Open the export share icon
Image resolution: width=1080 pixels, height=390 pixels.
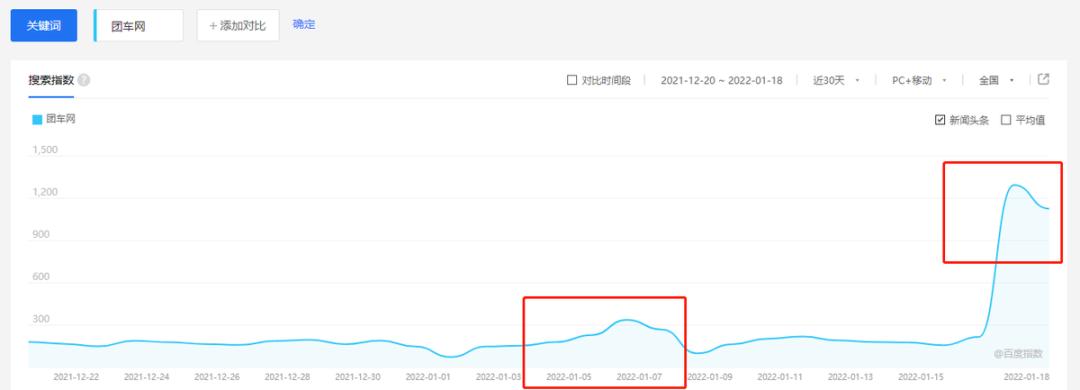pyautogui.click(x=1043, y=79)
